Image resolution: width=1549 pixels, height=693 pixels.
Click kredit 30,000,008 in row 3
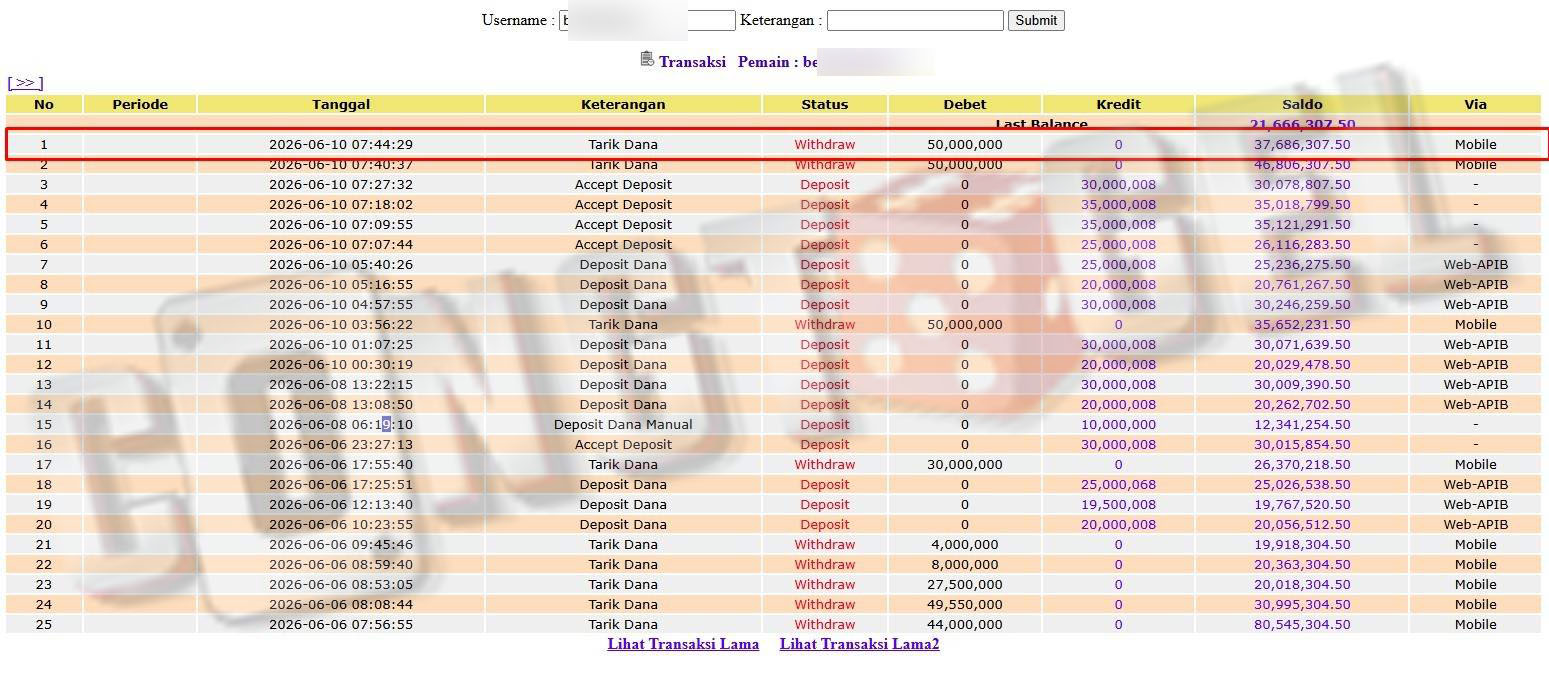[x=1118, y=185]
